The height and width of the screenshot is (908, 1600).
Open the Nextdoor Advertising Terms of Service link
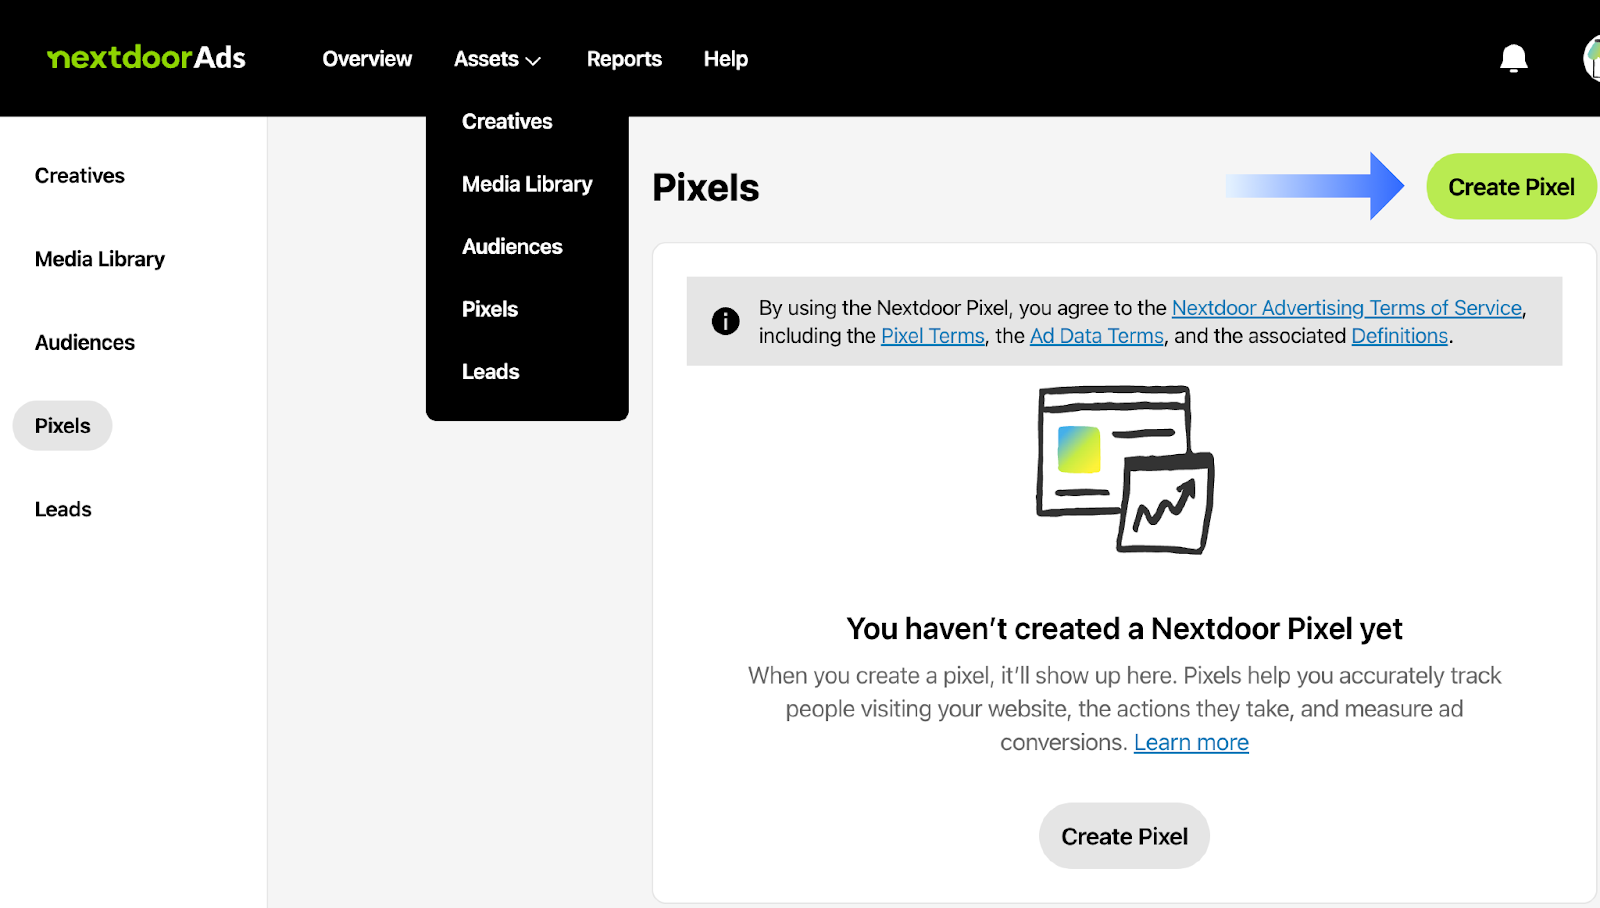[1346, 308]
